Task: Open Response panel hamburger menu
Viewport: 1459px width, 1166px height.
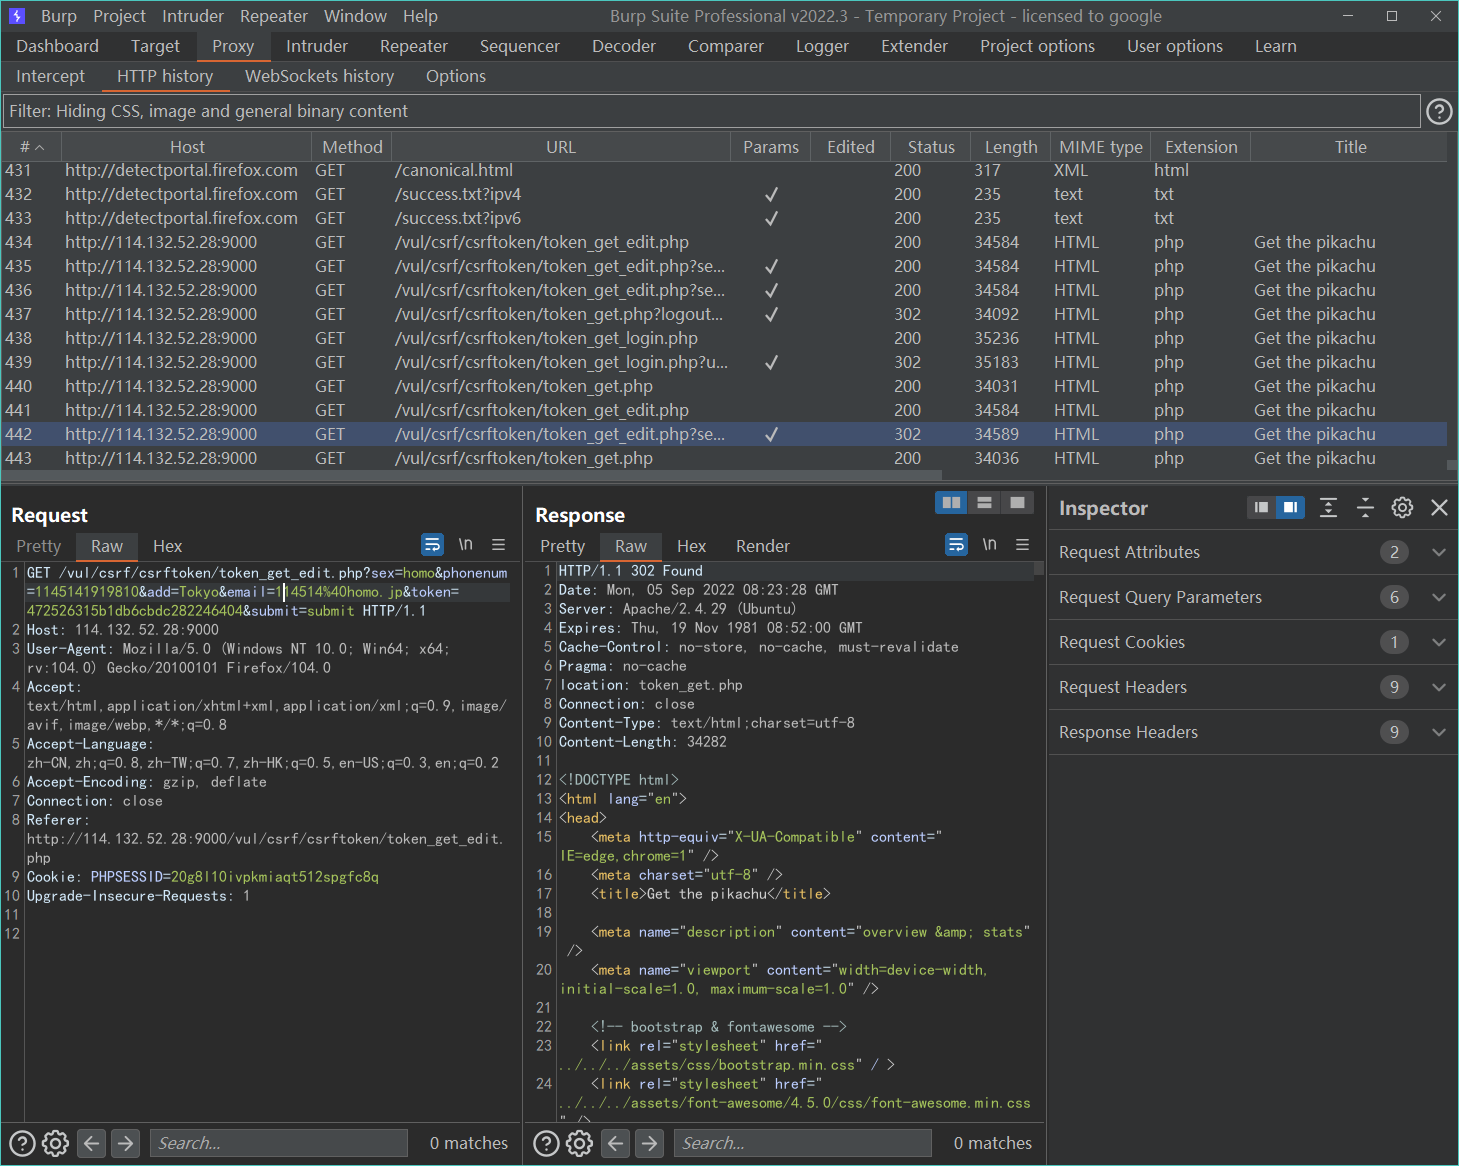Action: tap(1022, 545)
